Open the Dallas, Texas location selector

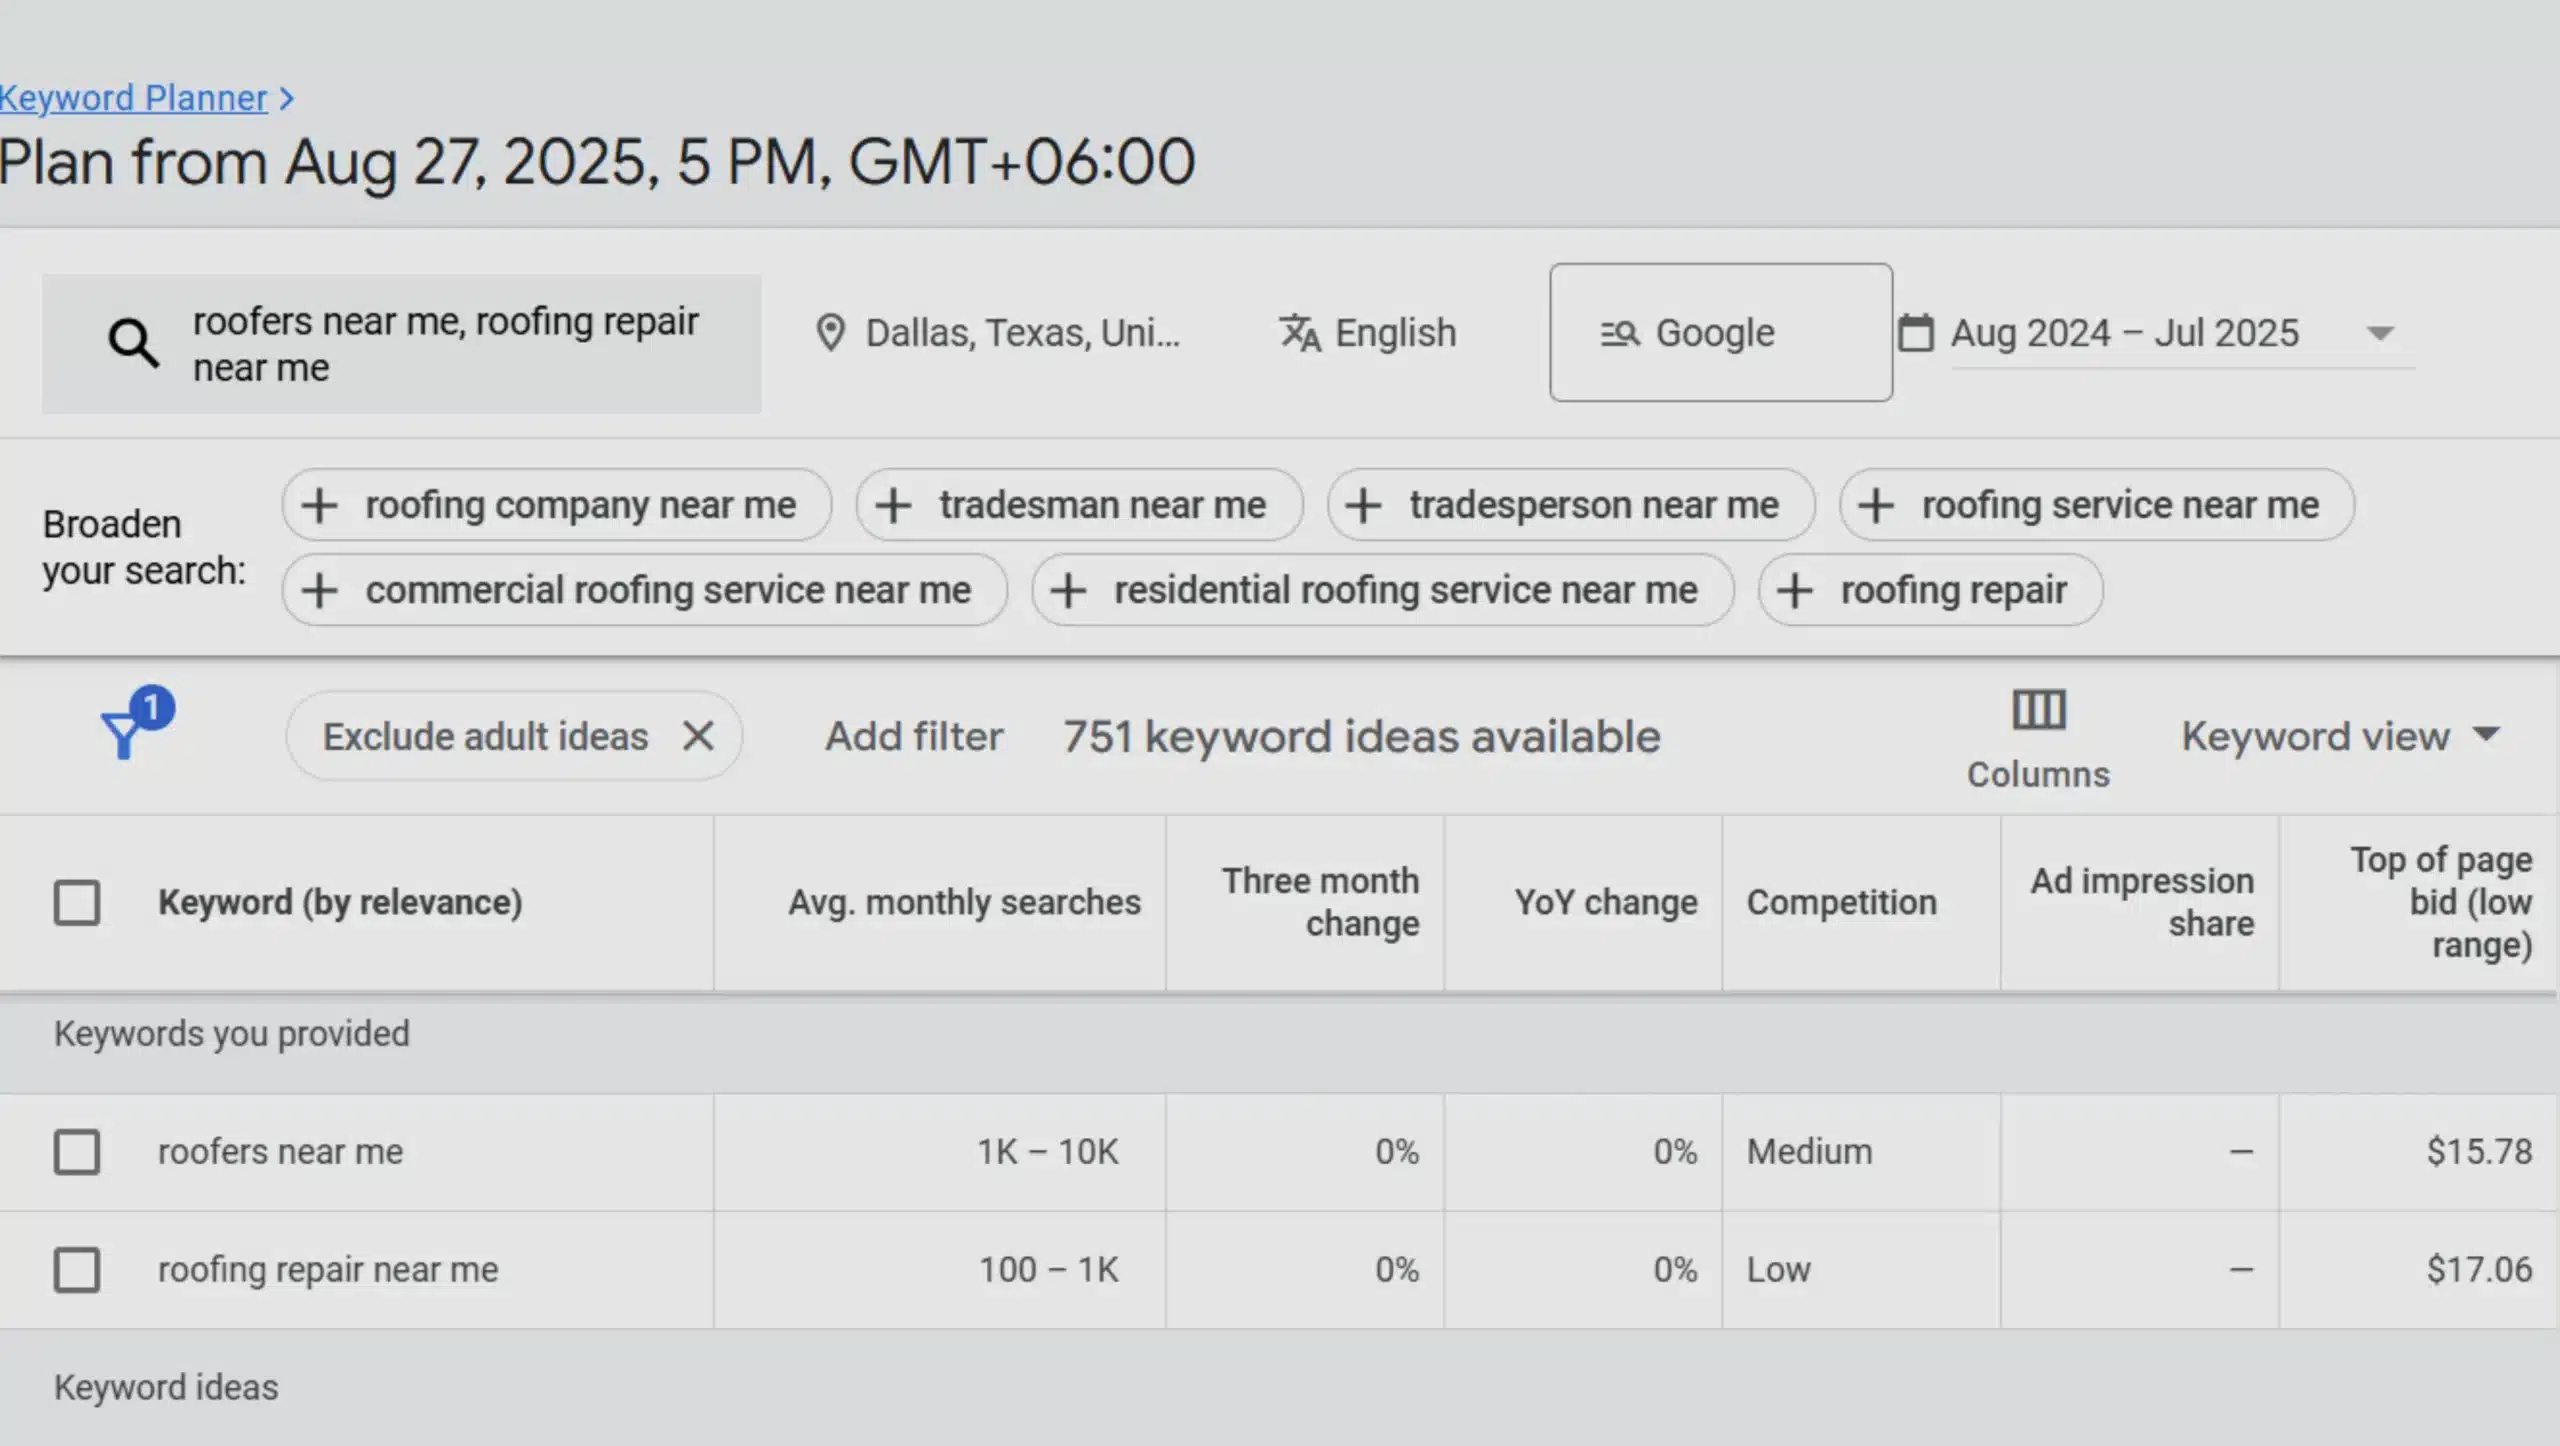pyautogui.click(x=1020, y=333)
